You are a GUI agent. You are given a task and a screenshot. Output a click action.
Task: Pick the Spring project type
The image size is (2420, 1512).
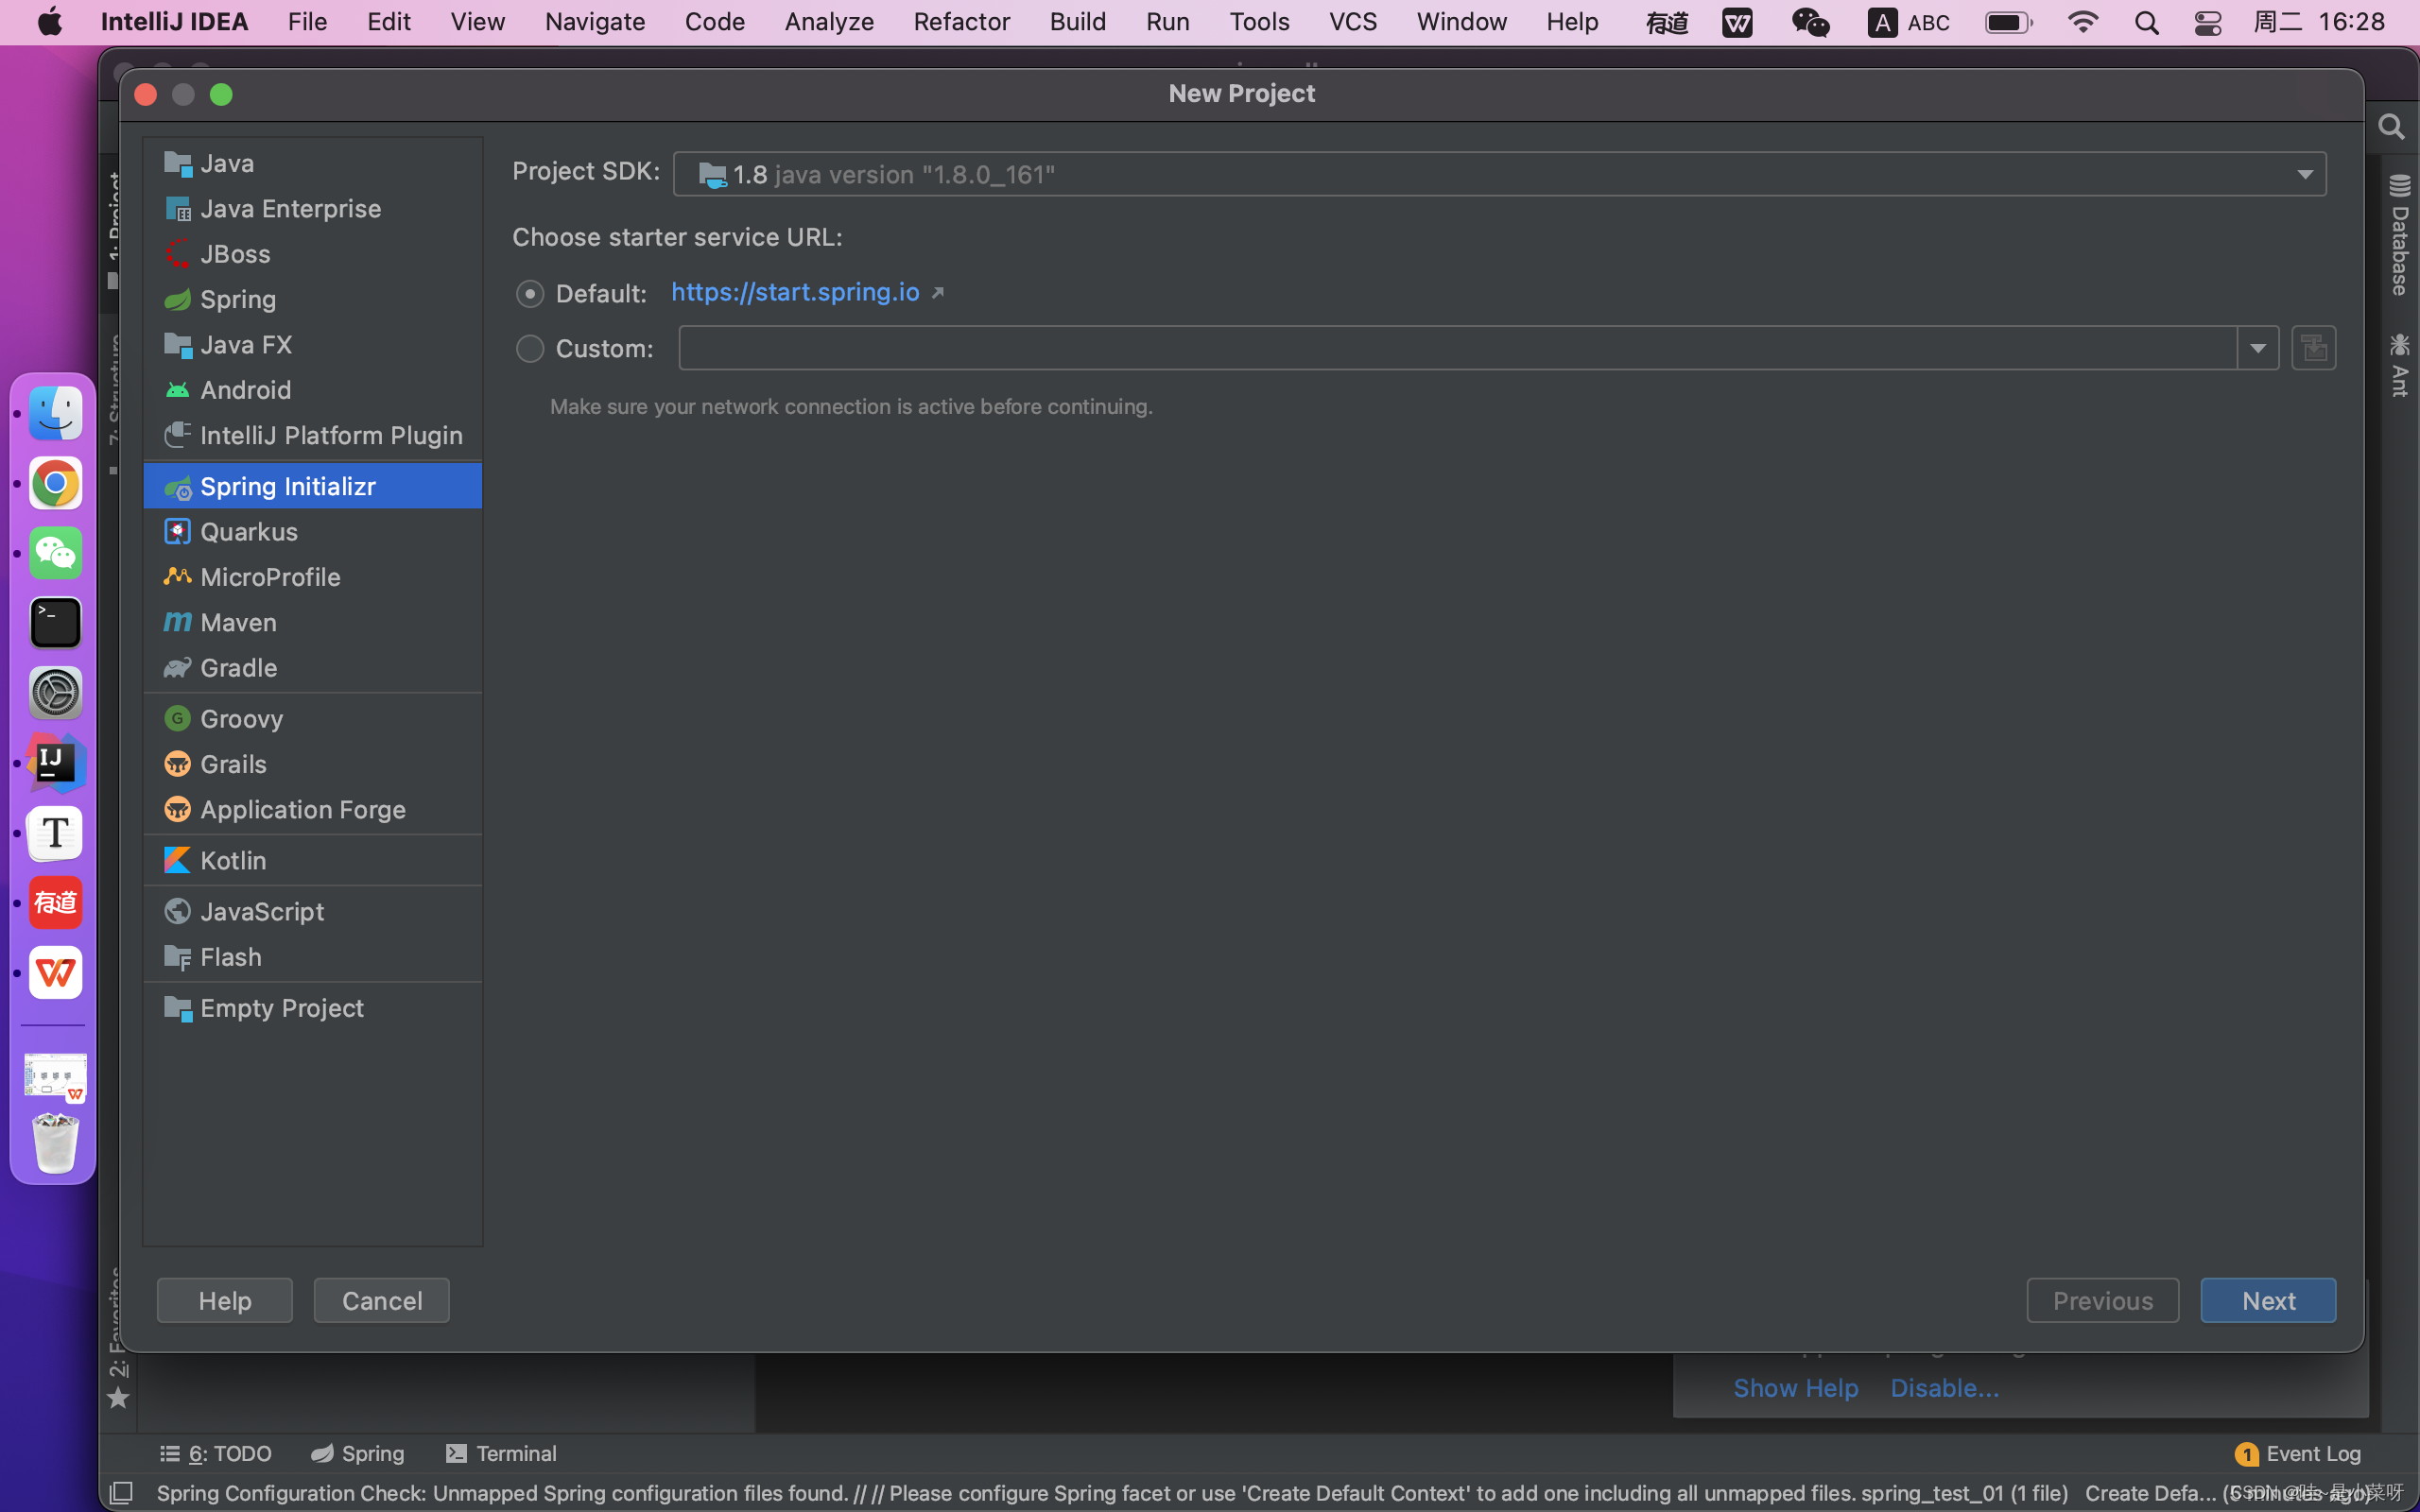pyautogui.click(x=312, y=299)
